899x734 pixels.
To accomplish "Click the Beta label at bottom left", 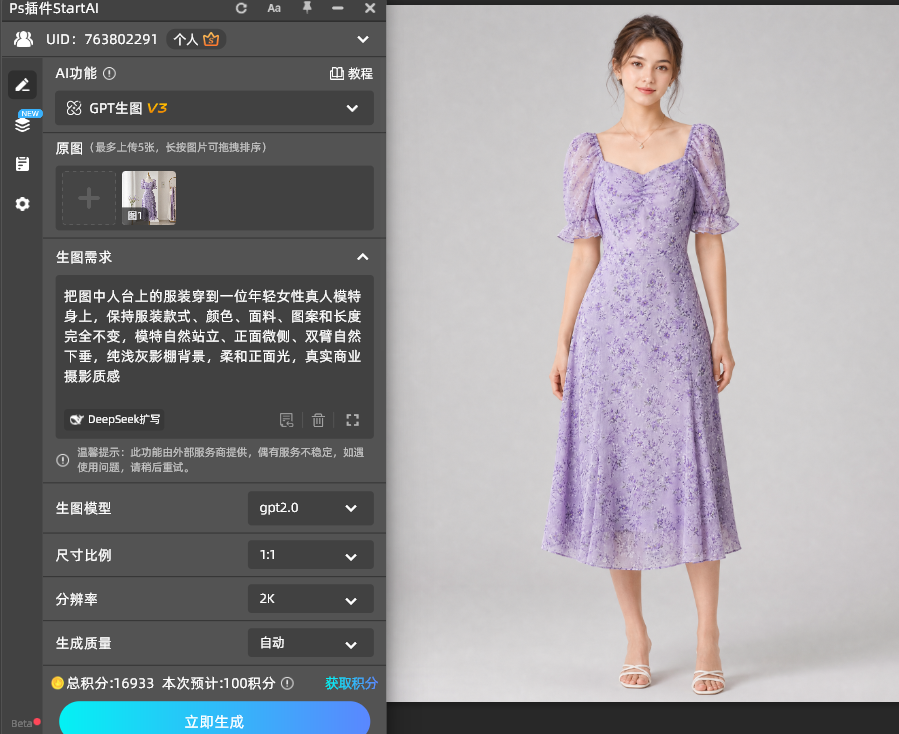I will [22, 723].
